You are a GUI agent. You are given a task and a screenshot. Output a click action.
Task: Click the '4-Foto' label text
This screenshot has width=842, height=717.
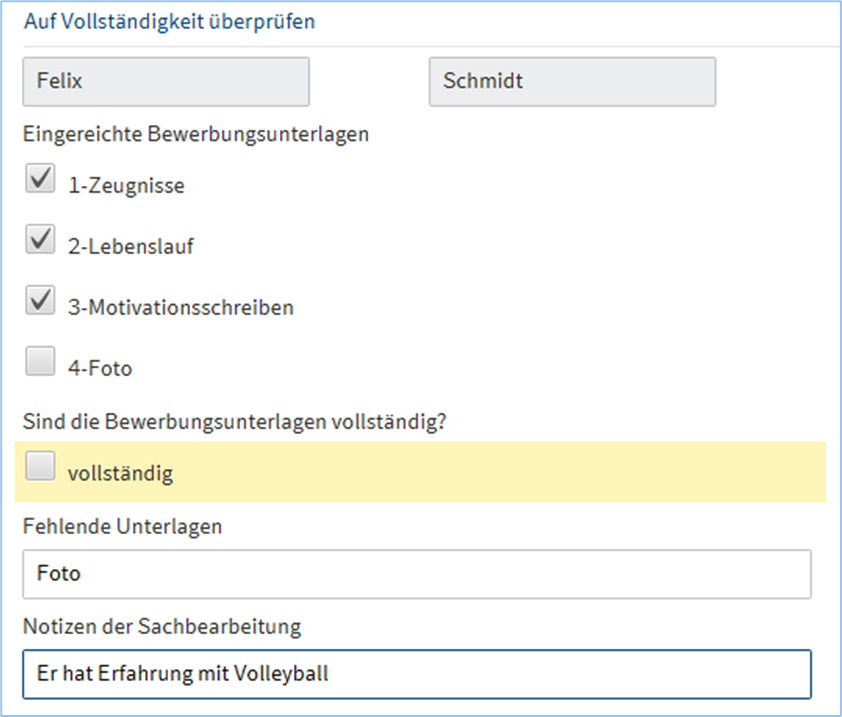click(100, 369)
